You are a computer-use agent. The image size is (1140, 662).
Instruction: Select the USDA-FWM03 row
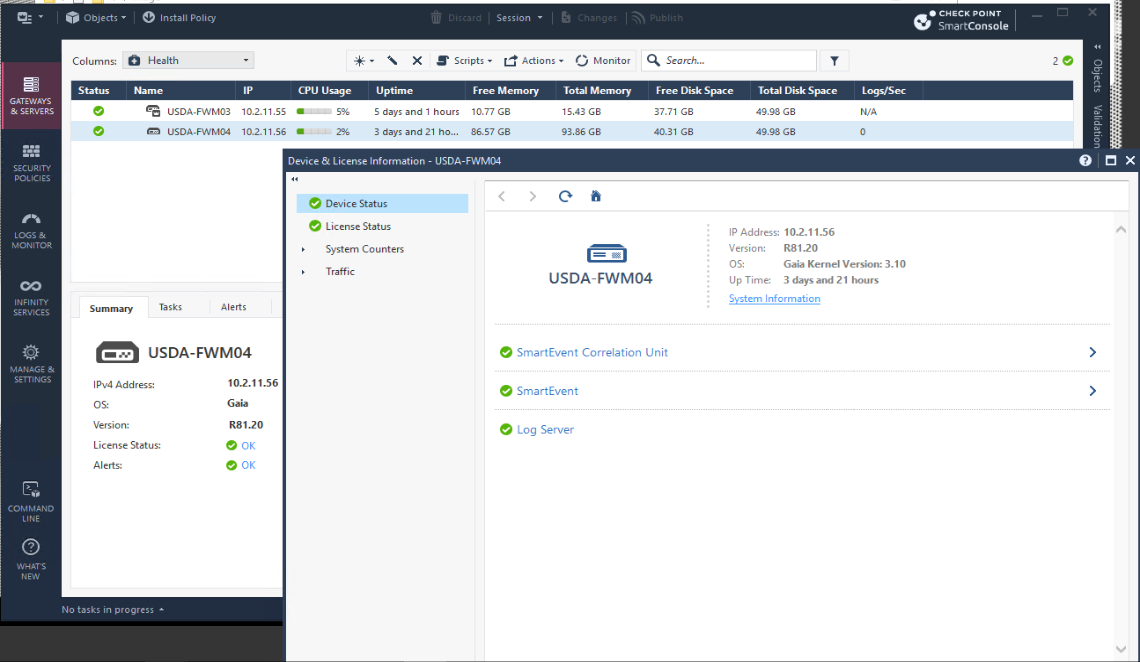point(571,111)
